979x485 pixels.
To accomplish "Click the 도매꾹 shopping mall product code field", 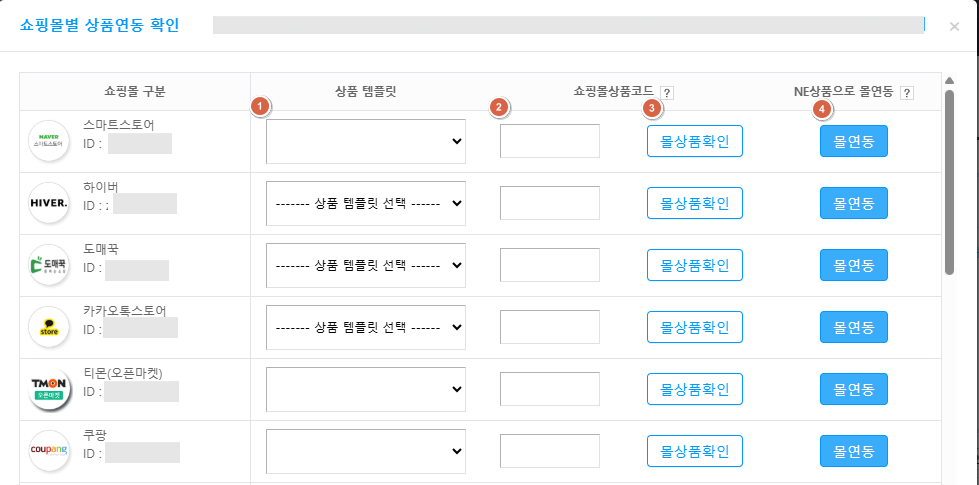I will (549, 265).
